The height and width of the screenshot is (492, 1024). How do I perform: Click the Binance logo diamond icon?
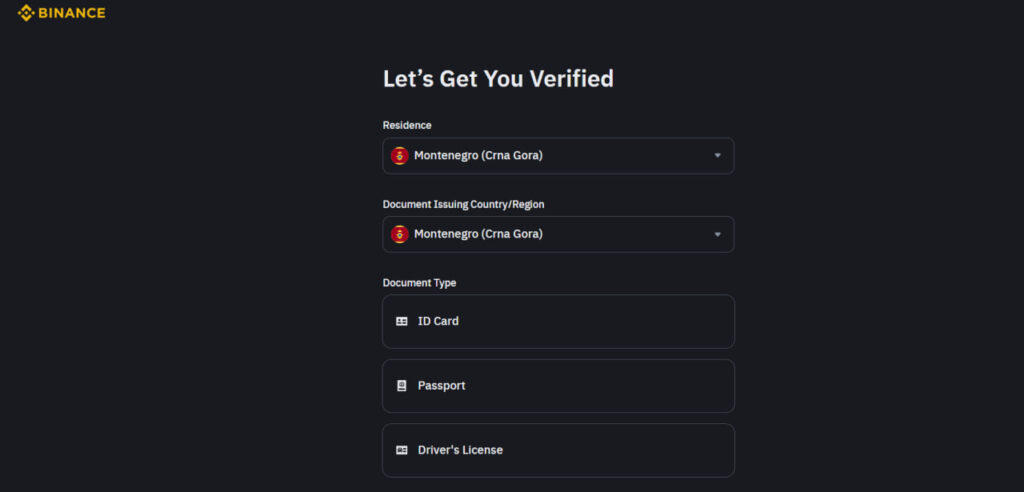[25, 12]
